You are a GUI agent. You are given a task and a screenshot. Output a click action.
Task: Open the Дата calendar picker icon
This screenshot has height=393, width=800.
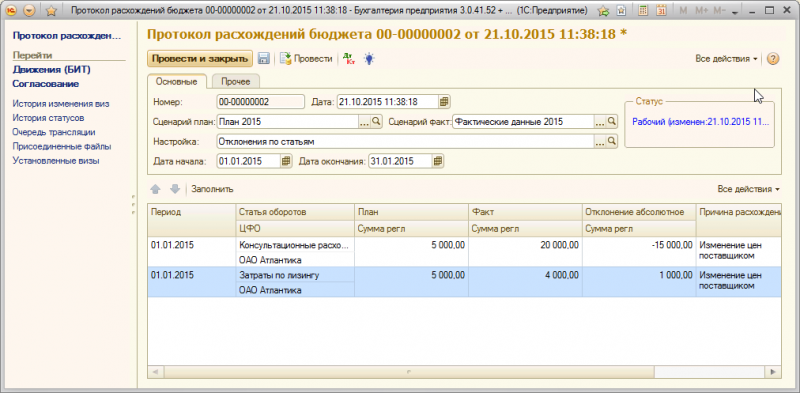point(444,102)
